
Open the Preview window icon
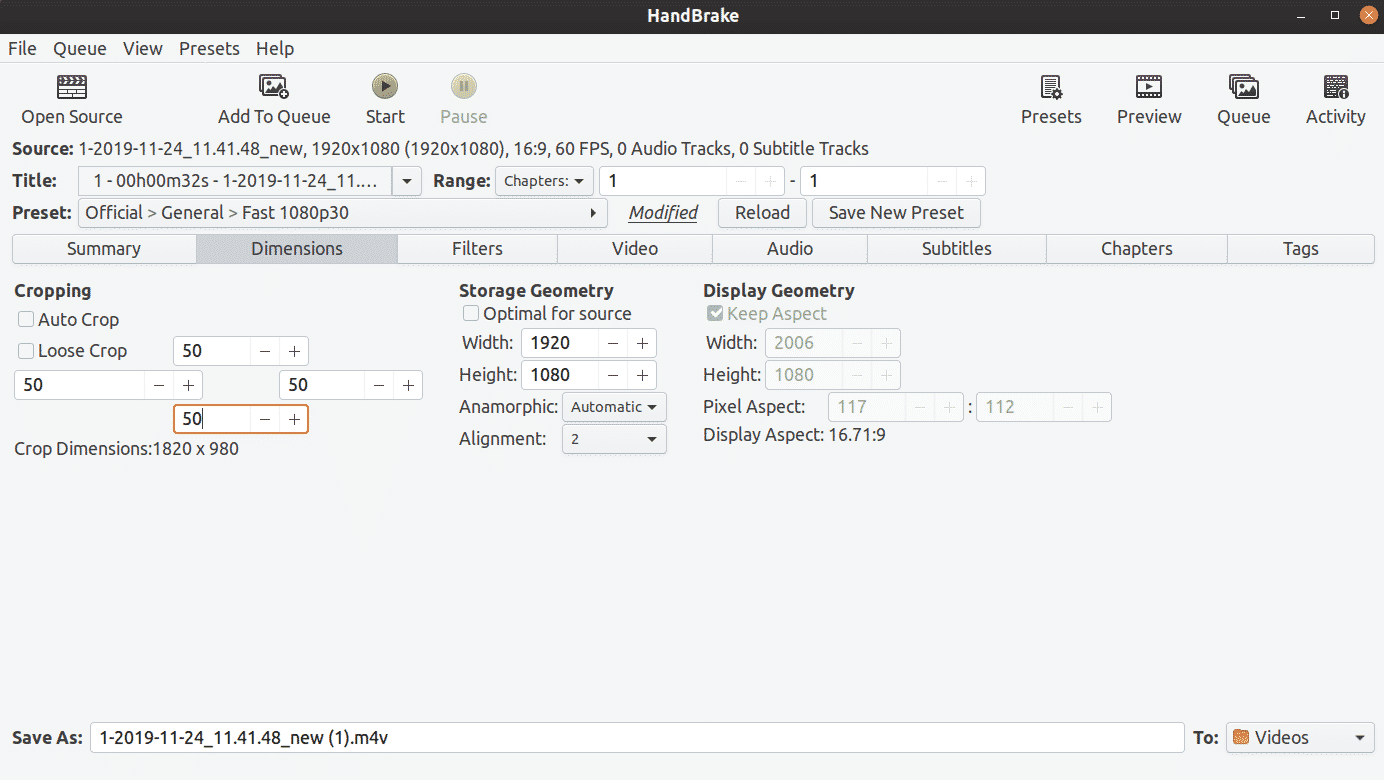pyautogui.click(x=1149, y=87)
